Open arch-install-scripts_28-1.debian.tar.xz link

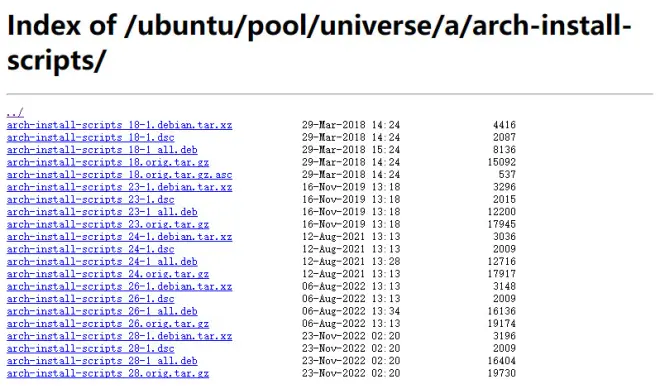pos(120,336)
